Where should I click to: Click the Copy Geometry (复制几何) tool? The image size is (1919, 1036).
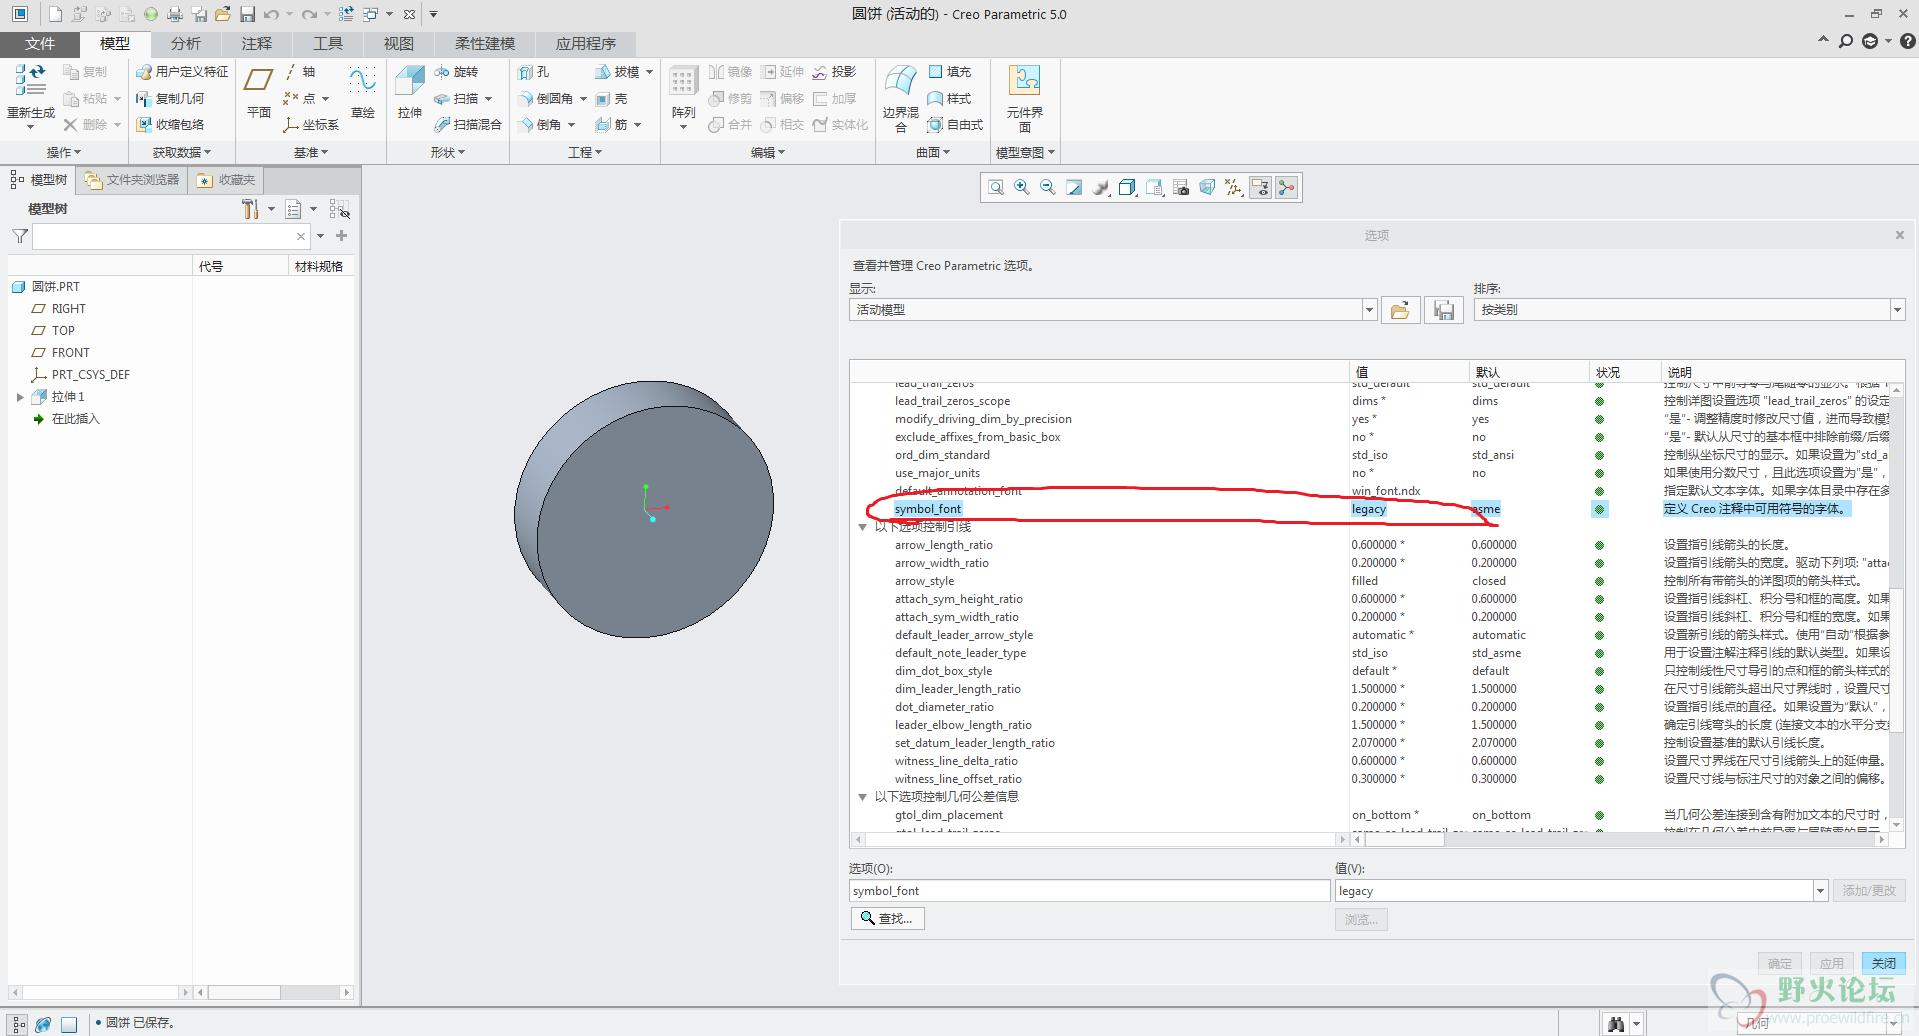point(170,98)
